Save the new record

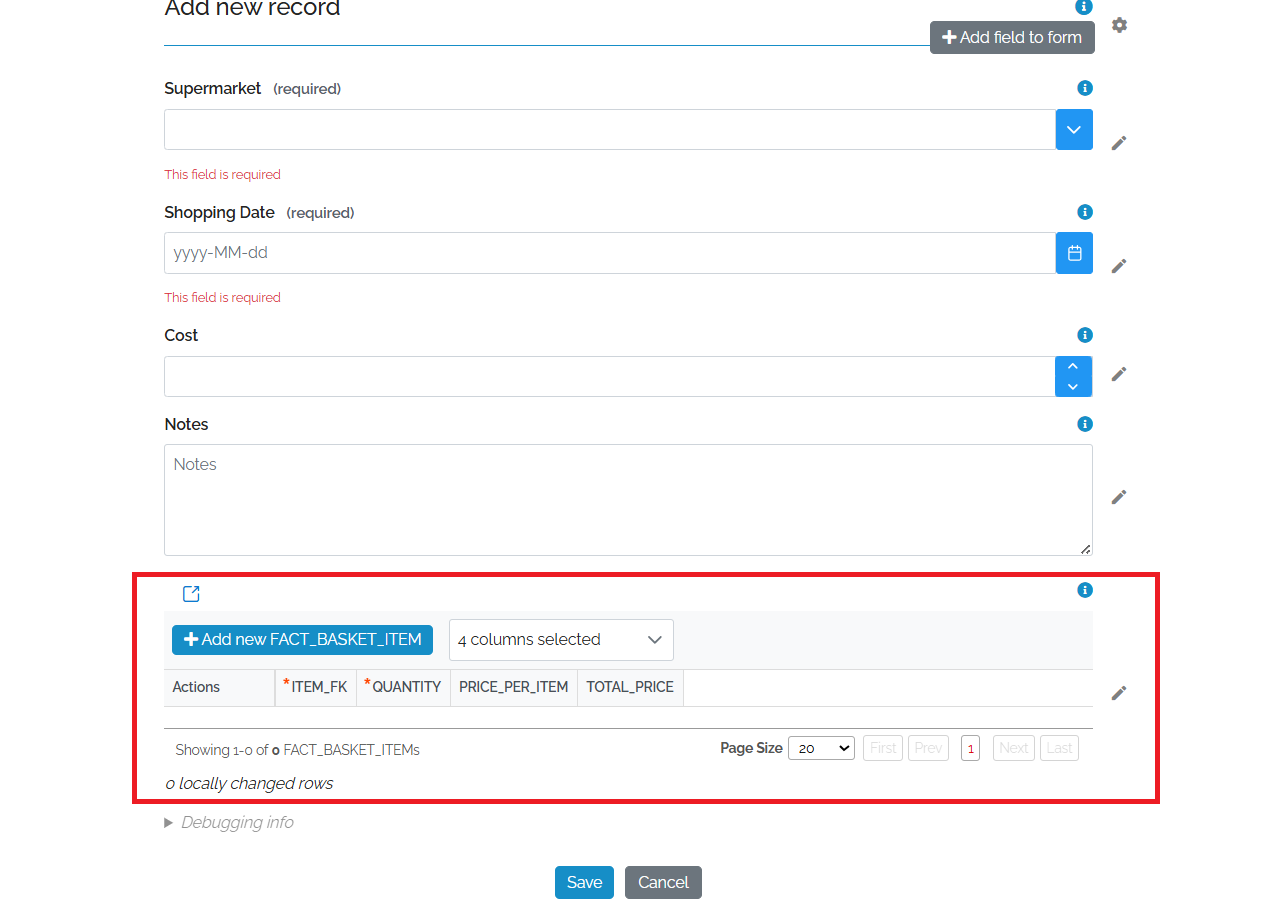tap(584, 882)
